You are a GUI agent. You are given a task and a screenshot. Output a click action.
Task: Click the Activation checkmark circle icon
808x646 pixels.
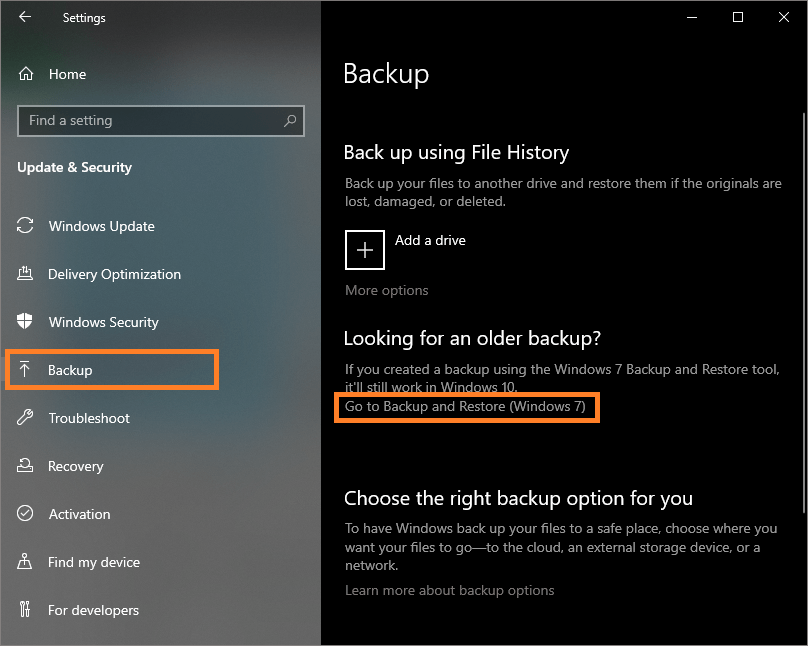[25, 514]
